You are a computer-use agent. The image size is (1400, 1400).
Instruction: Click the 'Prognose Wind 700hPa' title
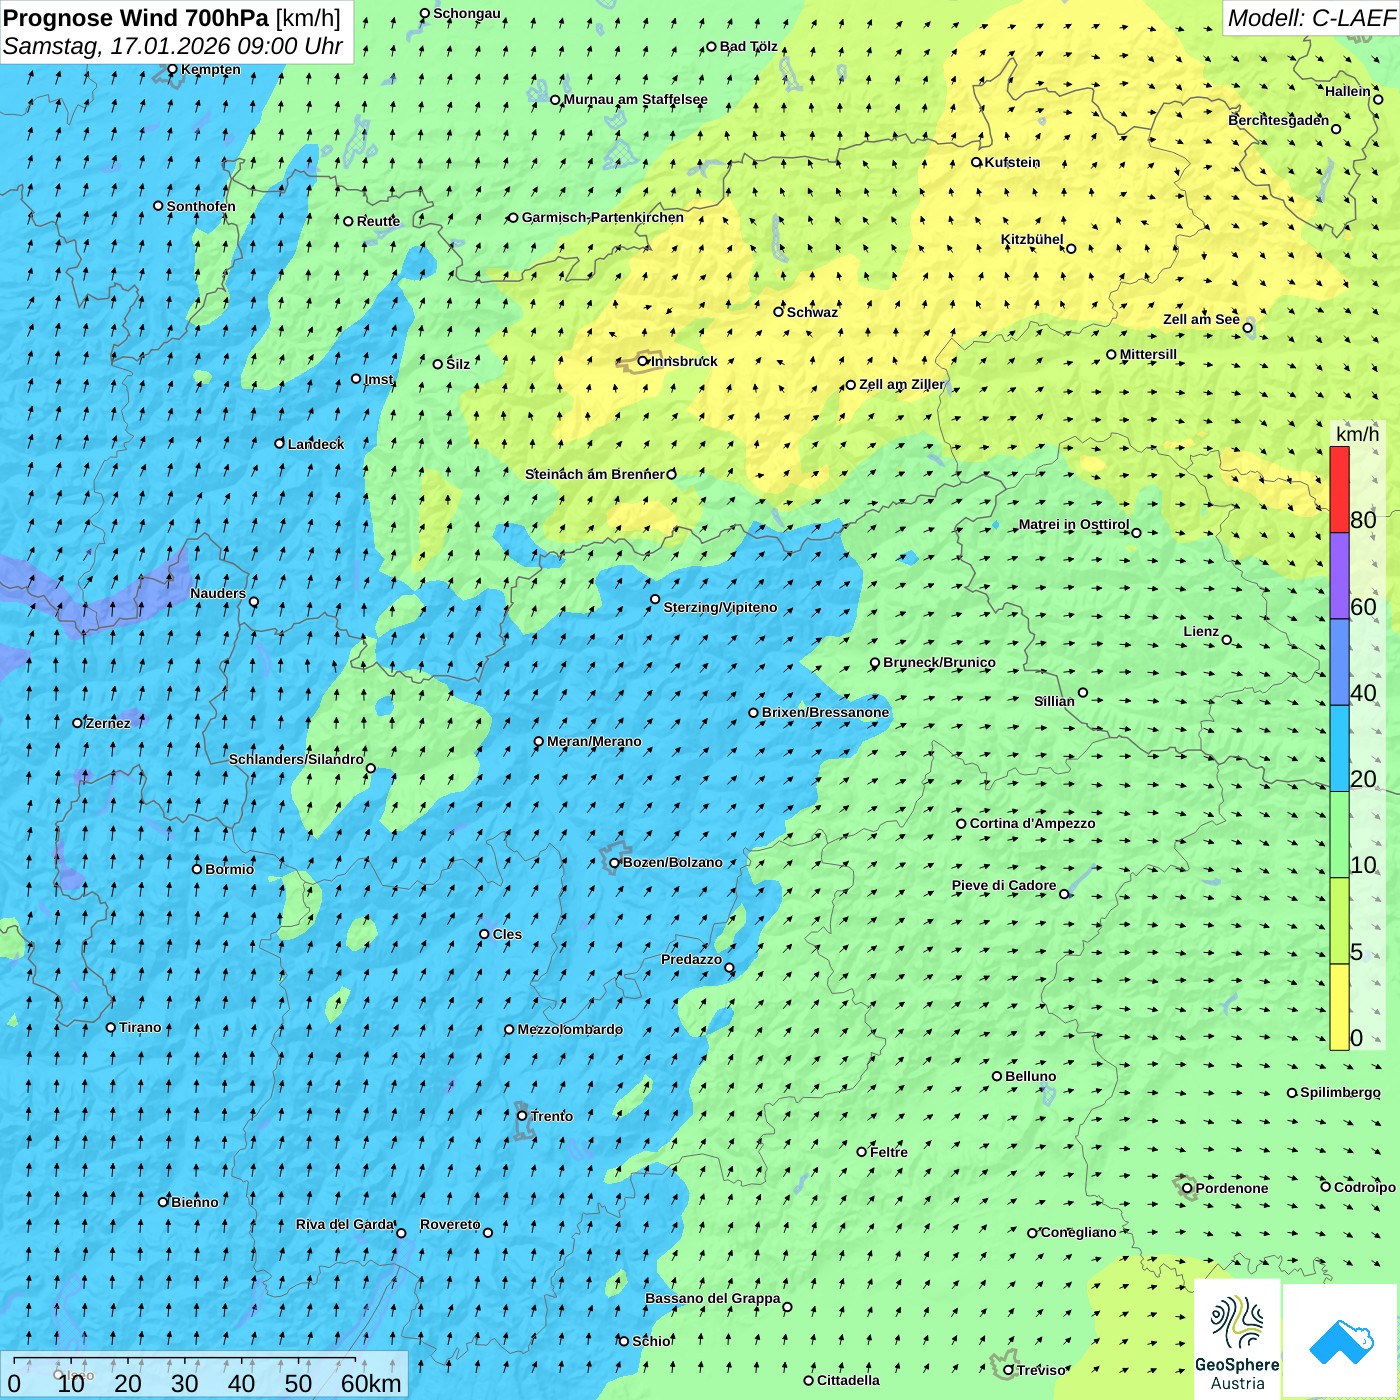136,18
